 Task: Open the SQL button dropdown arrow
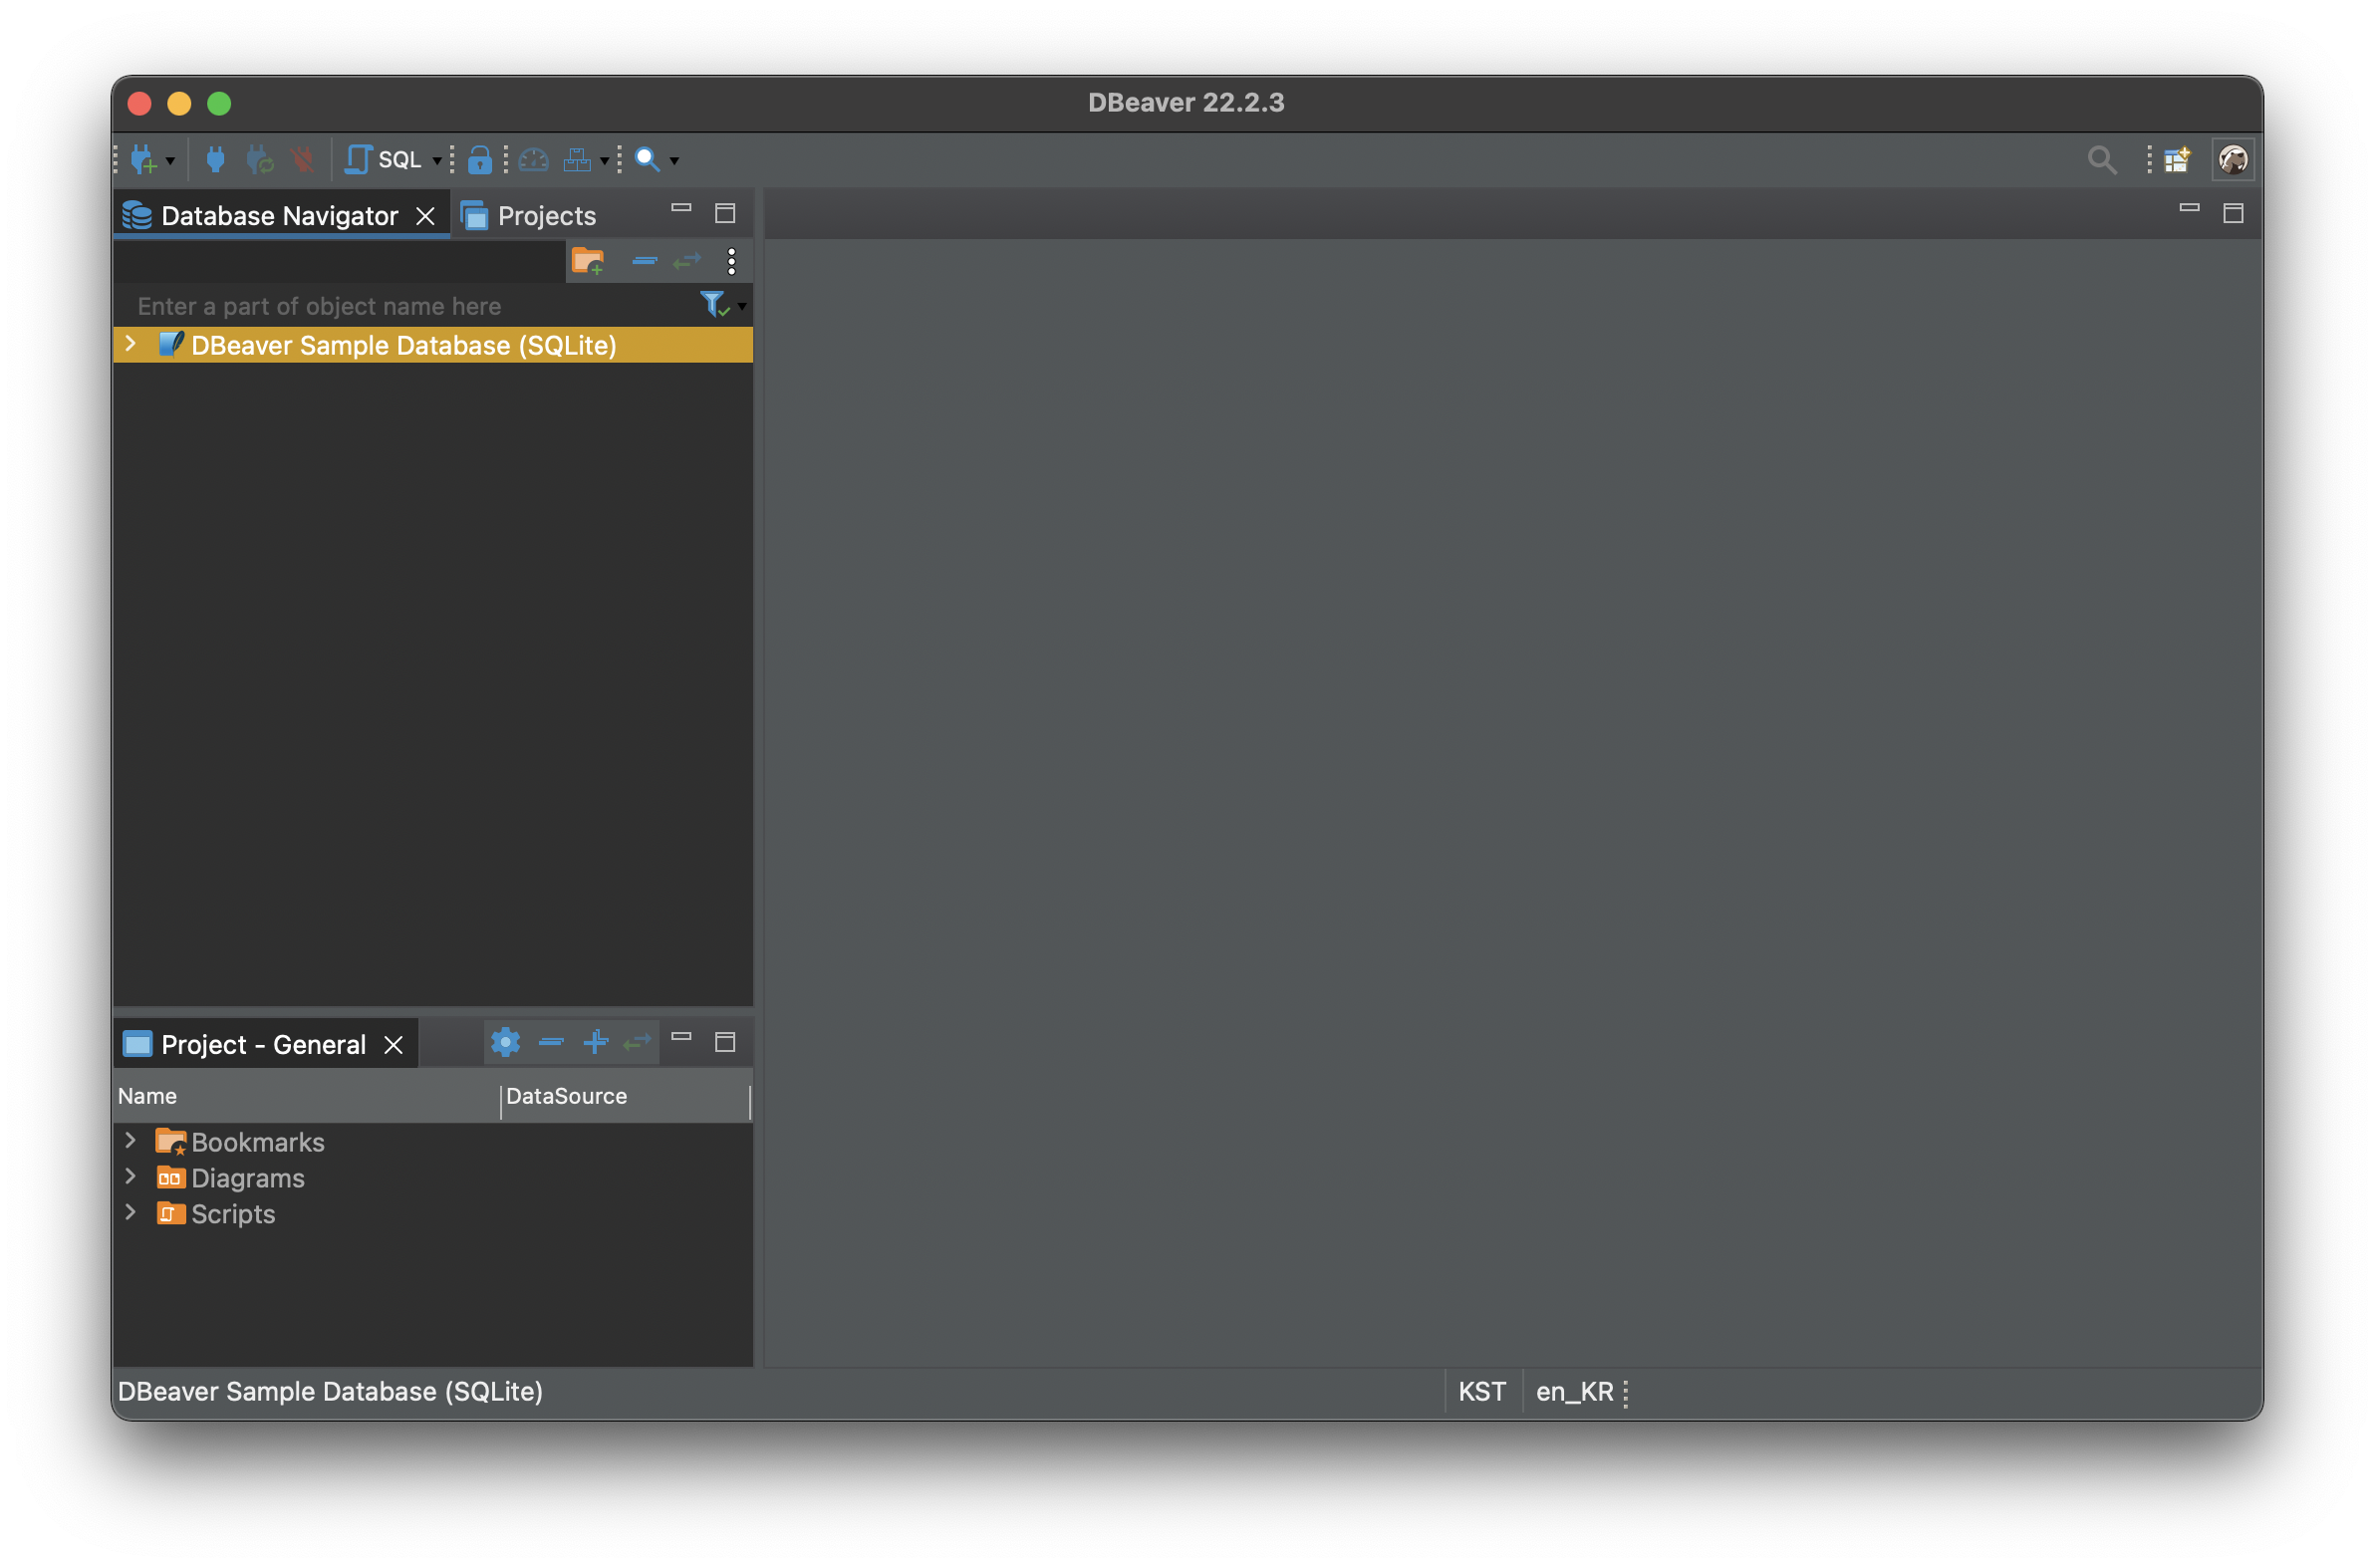437,161
